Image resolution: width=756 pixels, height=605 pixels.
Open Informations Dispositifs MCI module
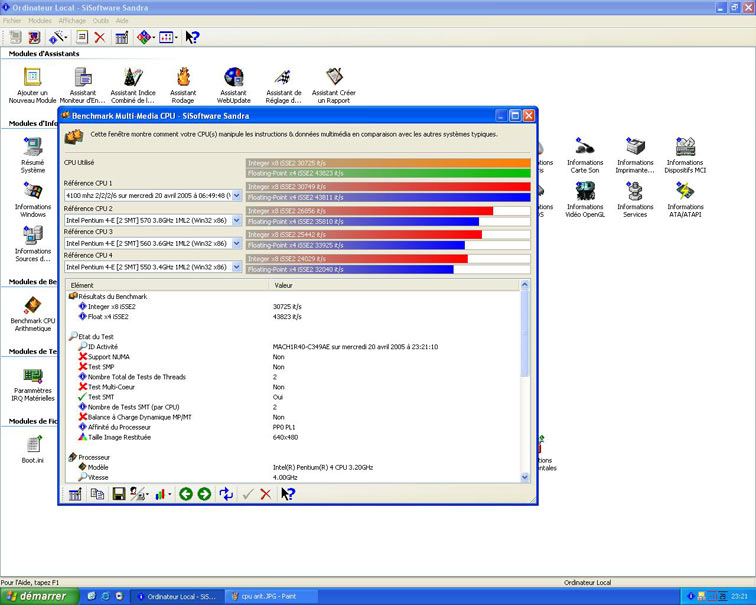point(685,155)
